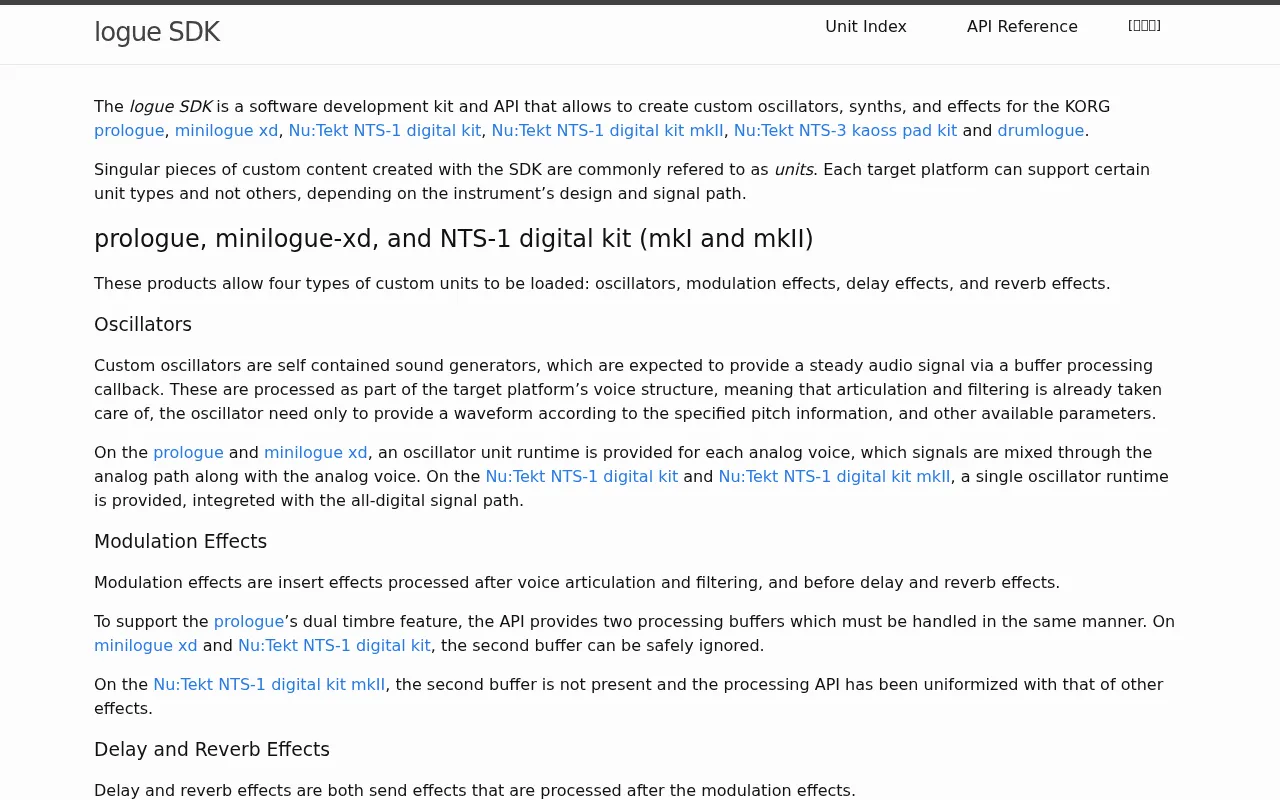Follow NTS-1 digital kit mkII link in Oscillators section
Viewport: 1280px width, 800px height.
tap(835, 477)
